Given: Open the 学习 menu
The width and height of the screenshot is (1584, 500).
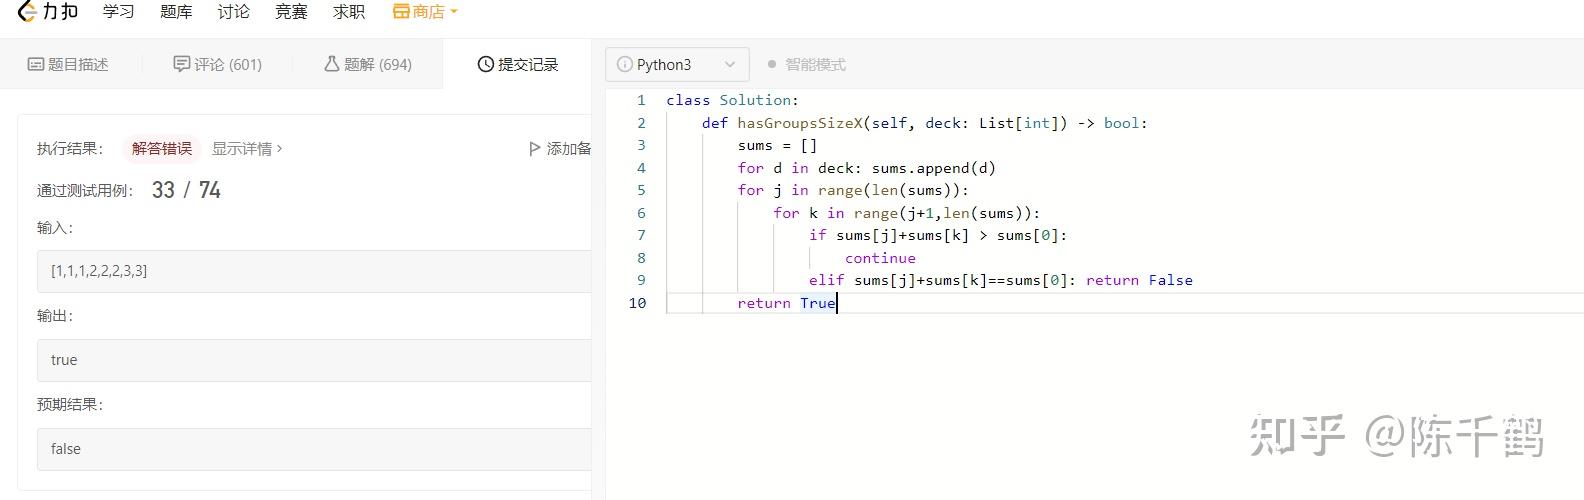Looking at the screenshot, I should [x=118, y=12].
